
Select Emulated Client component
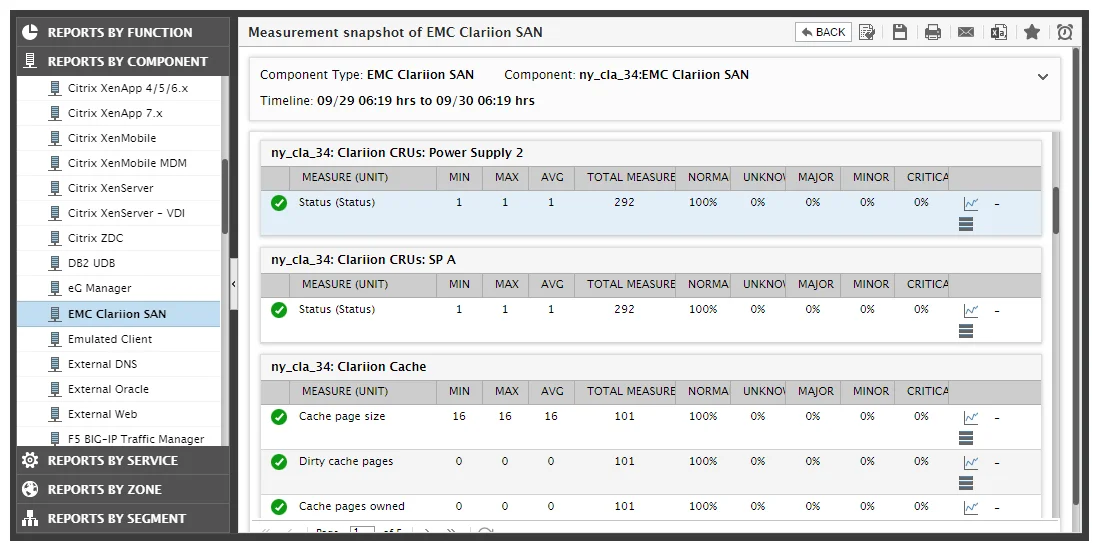(x=118, y=339)
